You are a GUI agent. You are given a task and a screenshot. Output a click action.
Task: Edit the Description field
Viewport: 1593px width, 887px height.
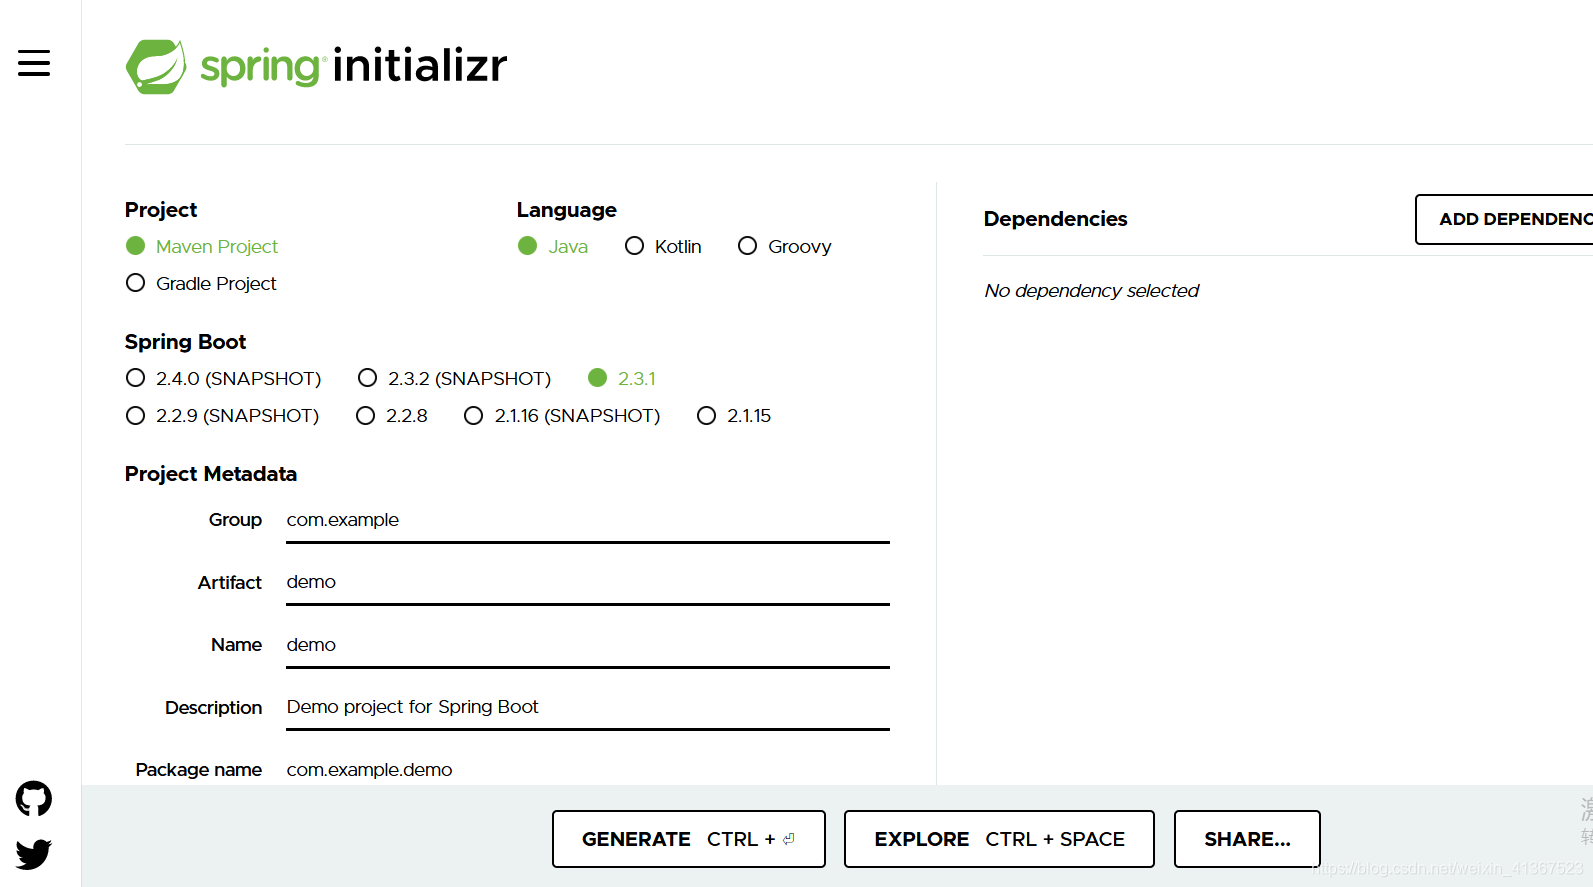point(588,708)
